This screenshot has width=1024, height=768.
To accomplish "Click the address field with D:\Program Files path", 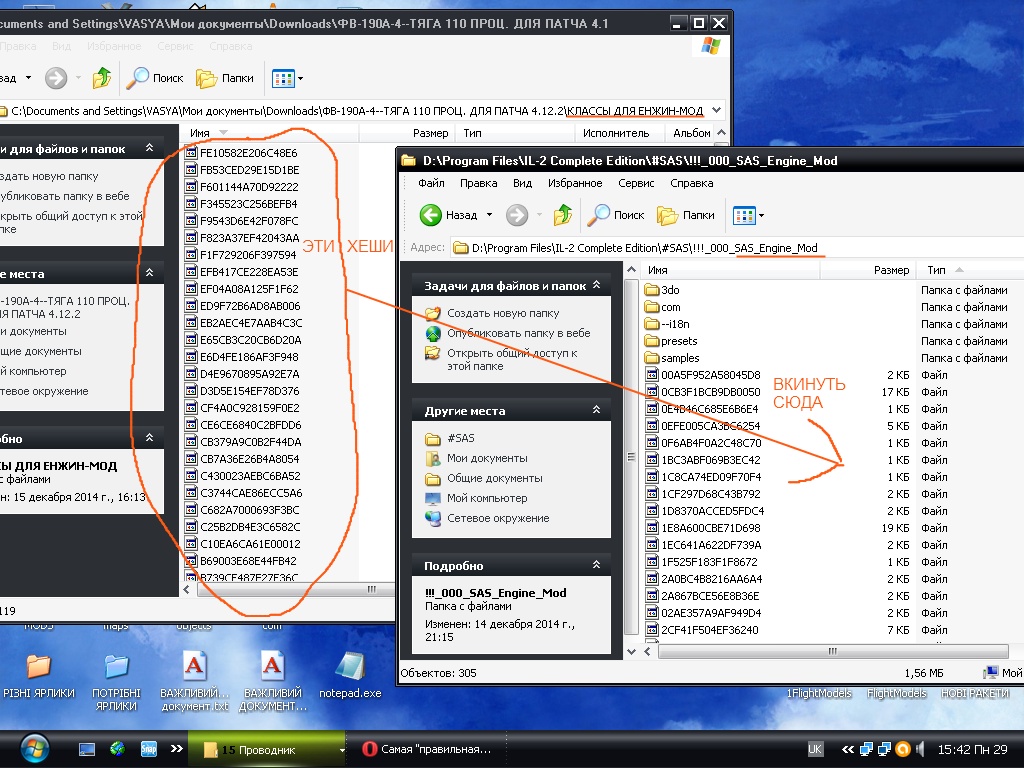I will click(737, 248).
